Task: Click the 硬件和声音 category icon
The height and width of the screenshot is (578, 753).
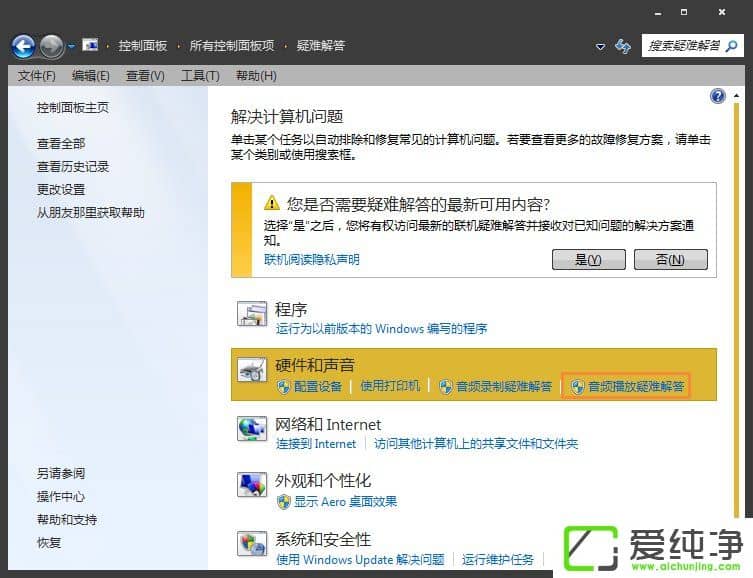Action: 251,371
